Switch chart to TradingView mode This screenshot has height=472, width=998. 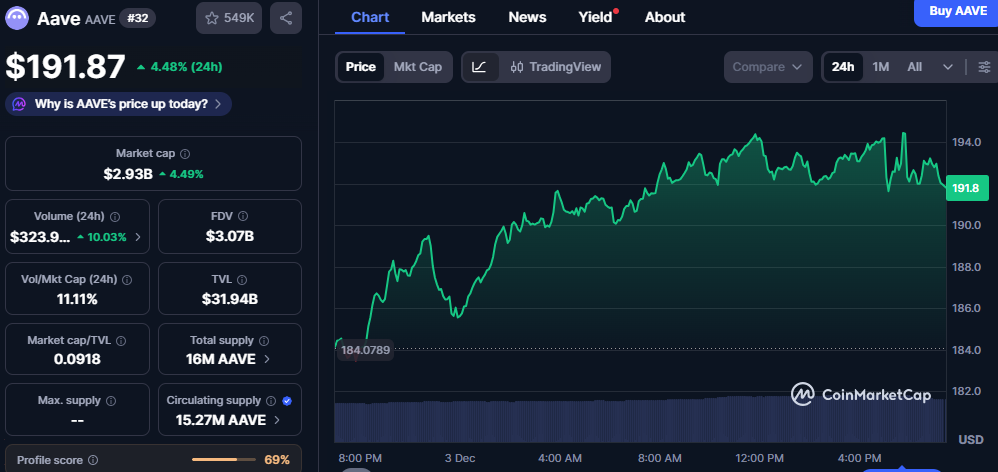point(556,67)
